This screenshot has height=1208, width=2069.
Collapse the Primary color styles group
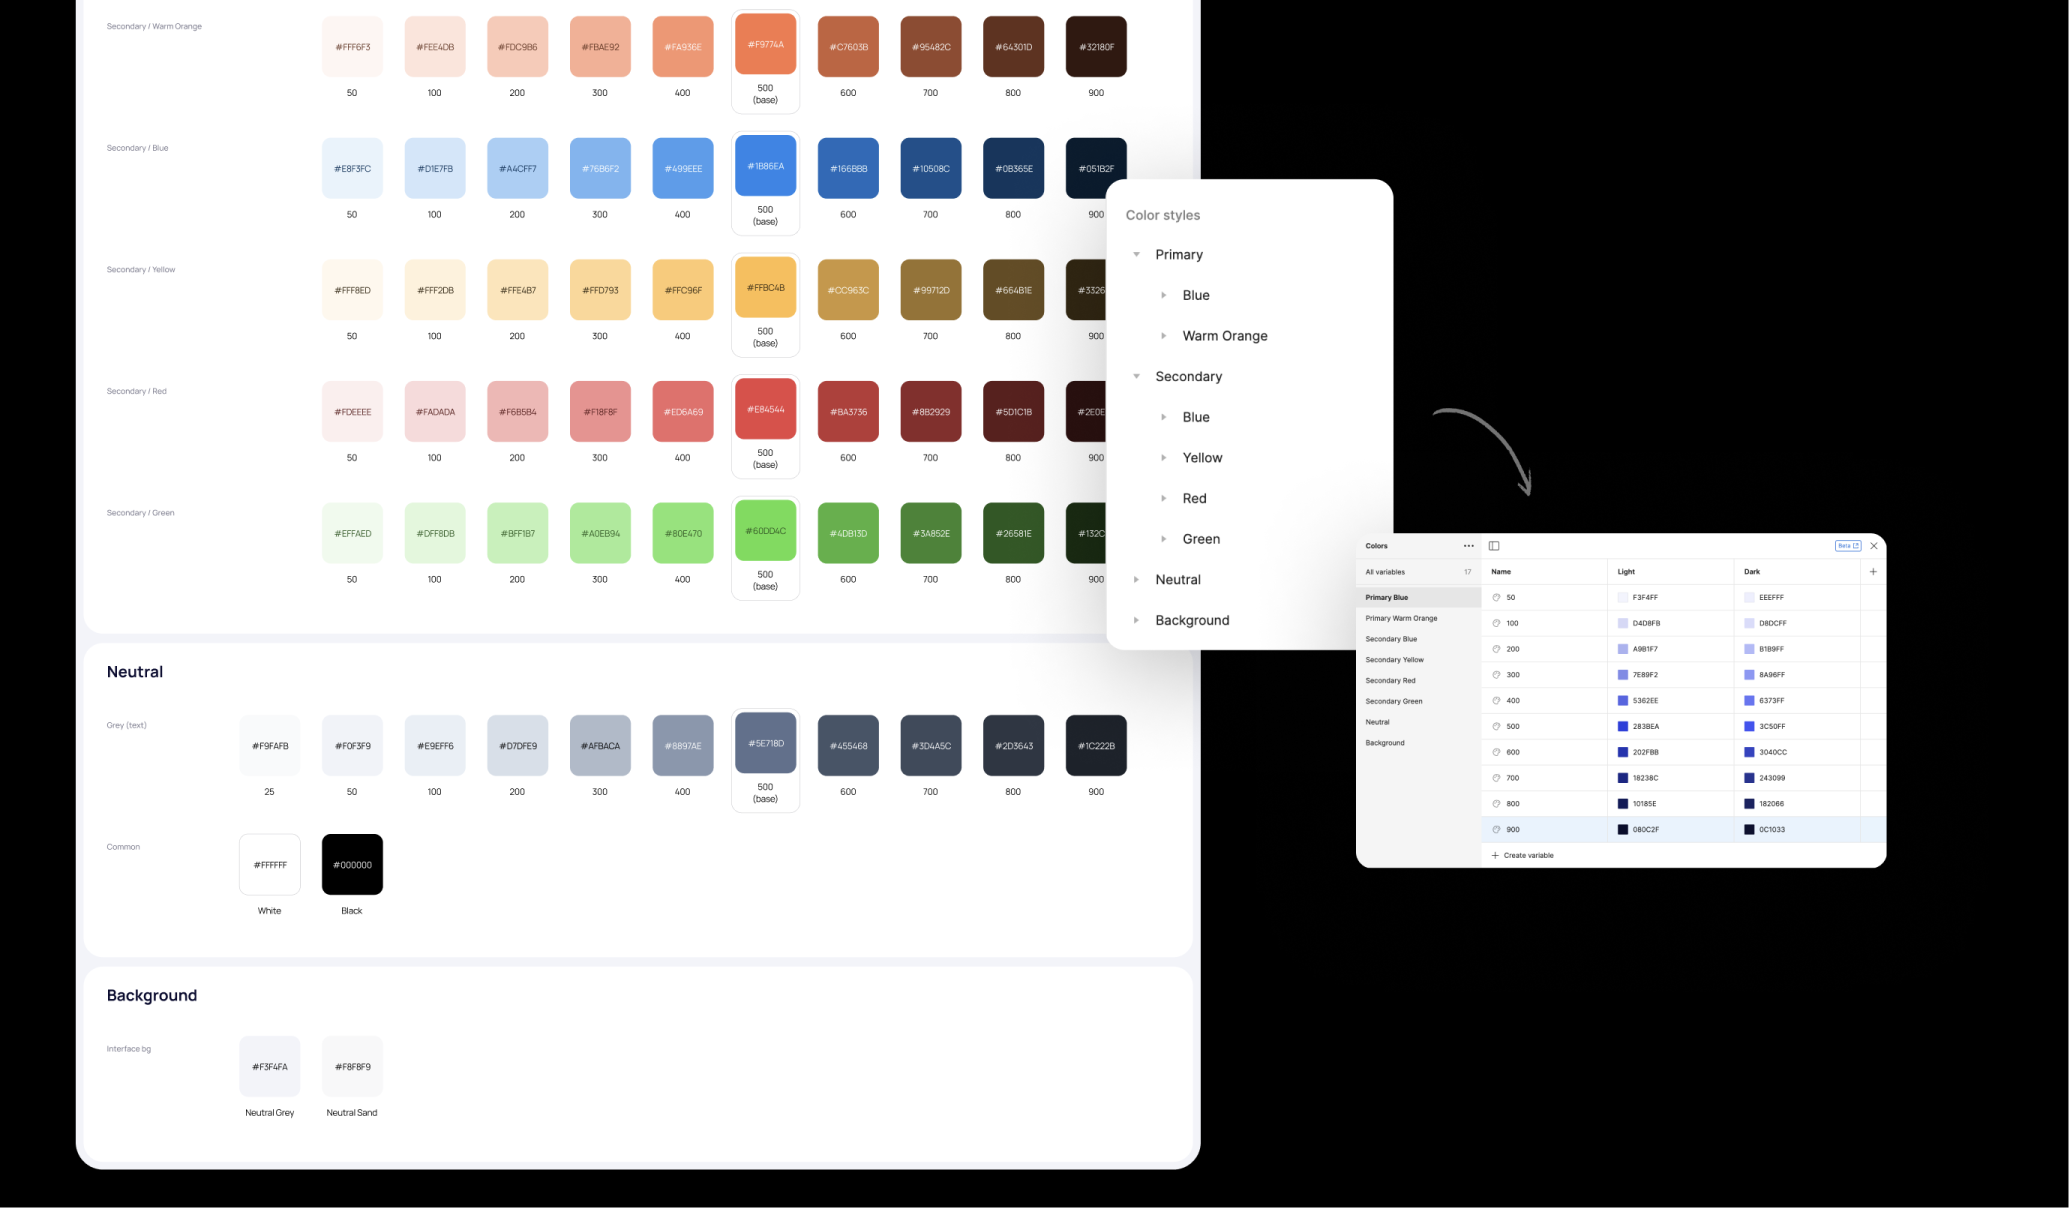[1136, 255]
